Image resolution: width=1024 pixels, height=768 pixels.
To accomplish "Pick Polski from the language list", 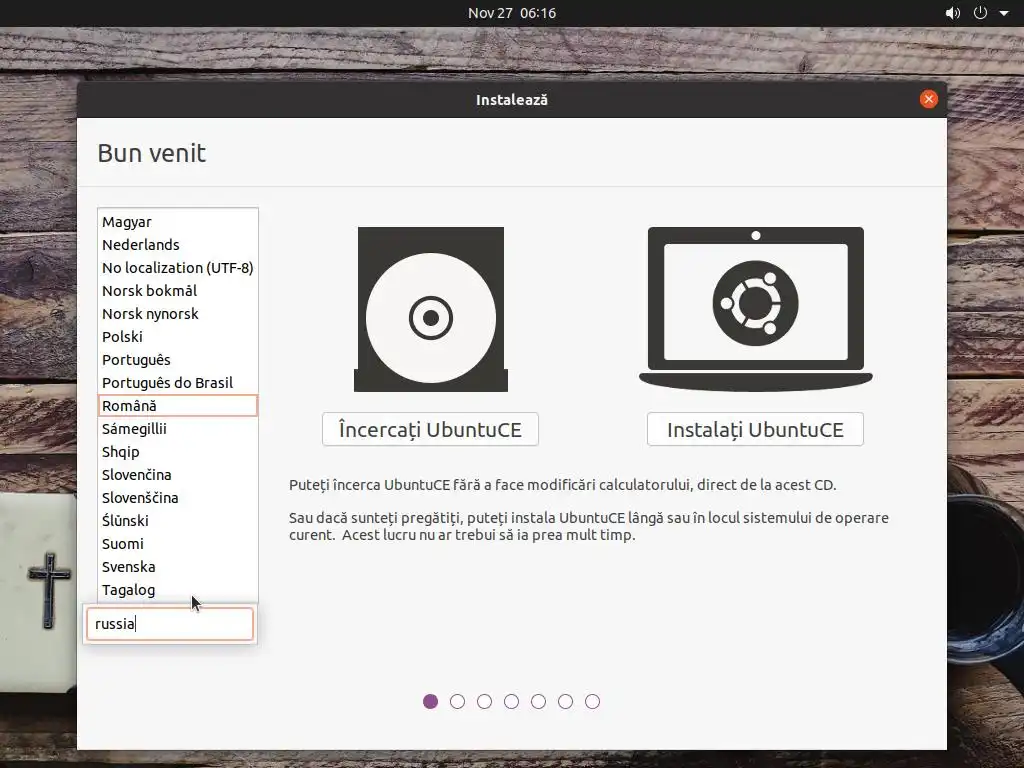I will point(178,337).
